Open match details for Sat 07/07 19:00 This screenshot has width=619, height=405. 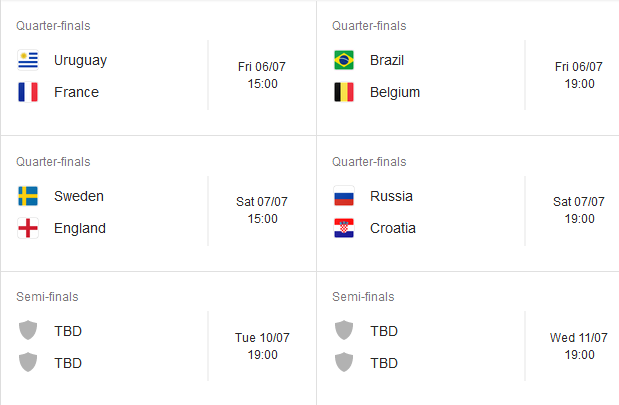579,210
